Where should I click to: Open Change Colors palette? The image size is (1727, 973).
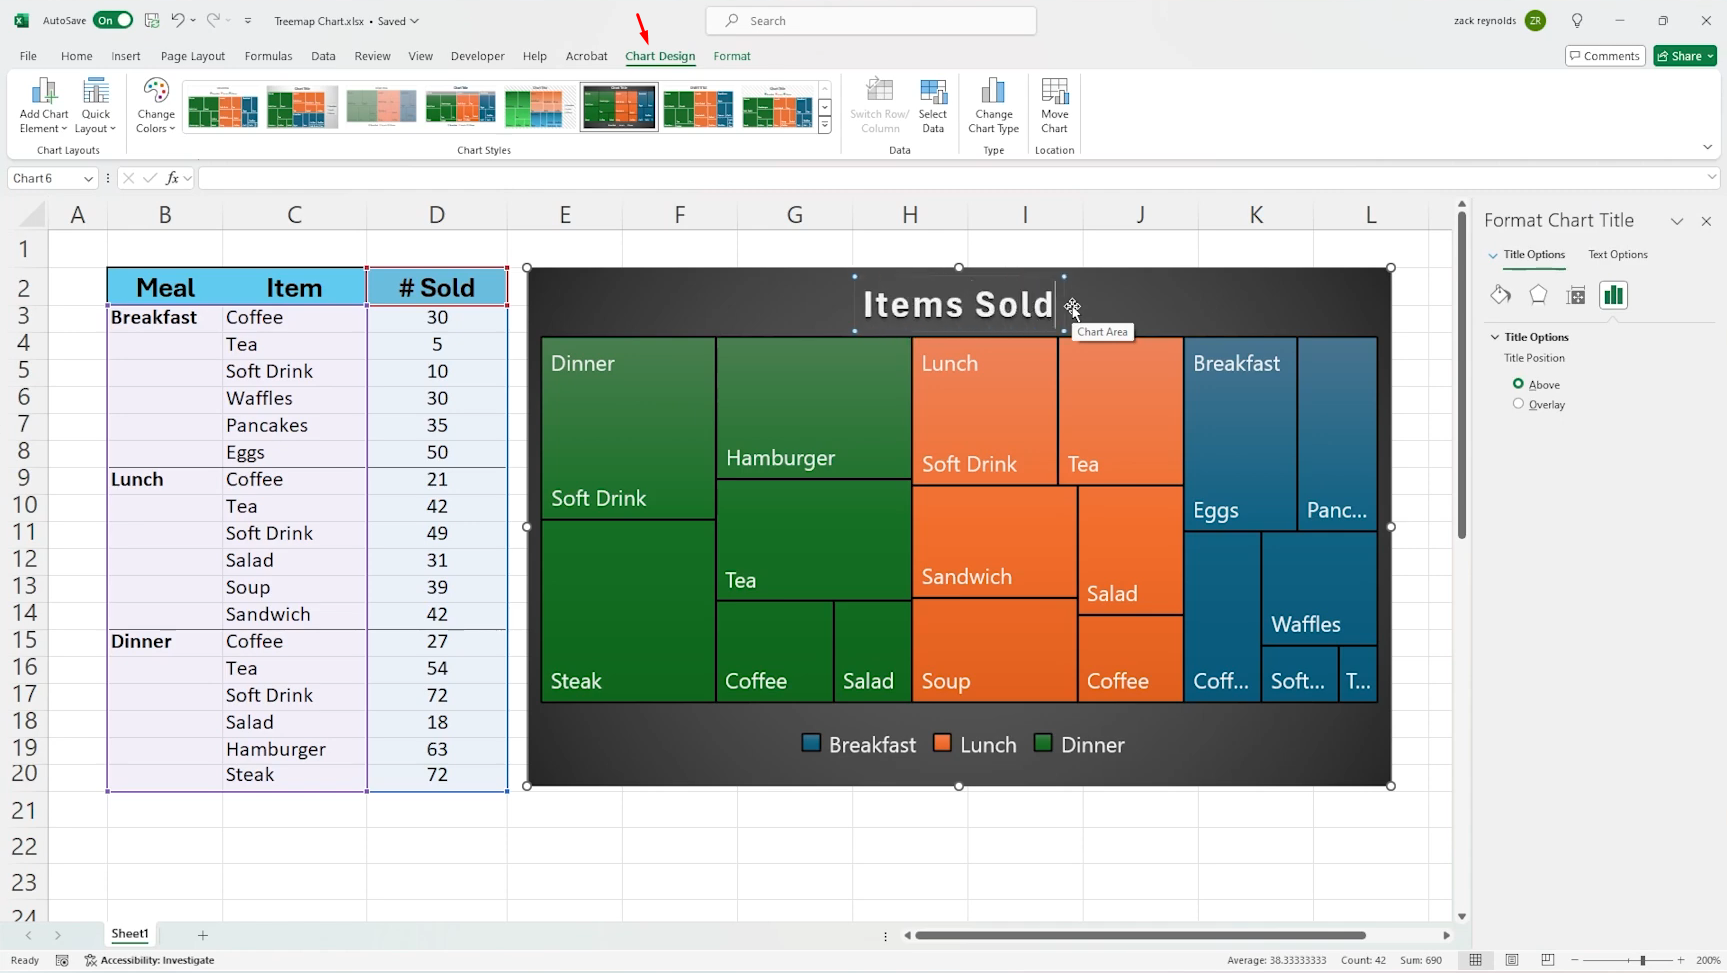tap(156, 105)
